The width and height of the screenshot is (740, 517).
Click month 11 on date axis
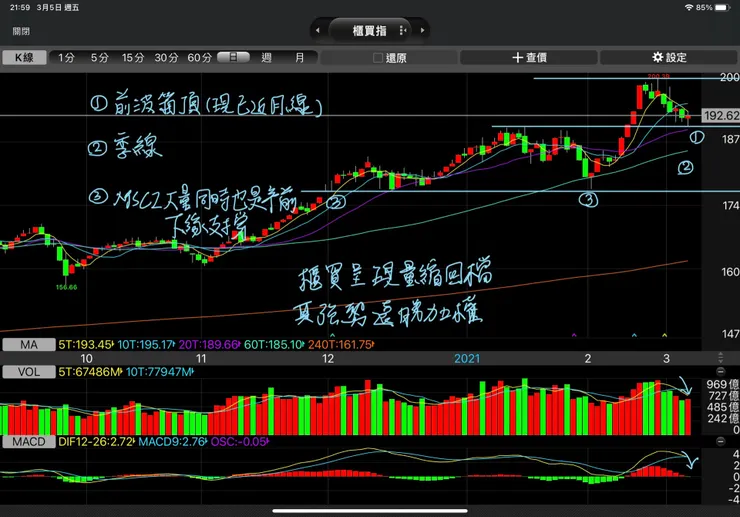click(201, 359)
